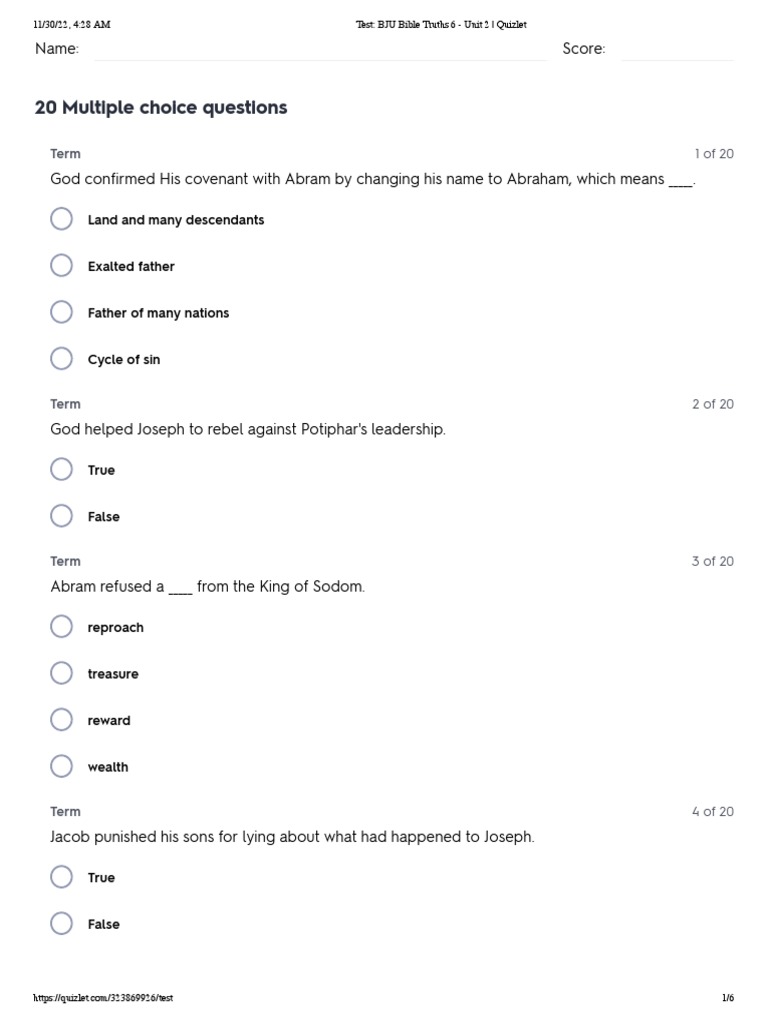Choose the 'treasure' answer option
Screen dimensions: 768x1024
tap(61, 673)
